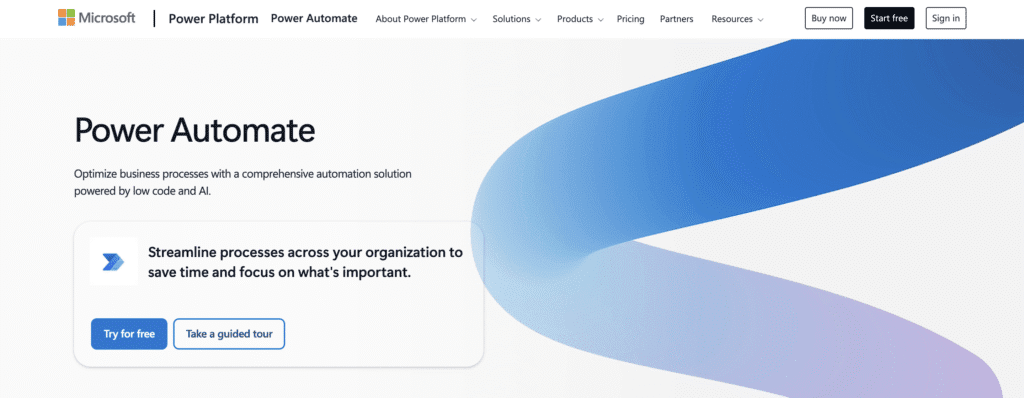The height and width of the screenshot is (398, 1024).
Task: Click the 'Optimize business processes' description text
Action: coord(242,183)
